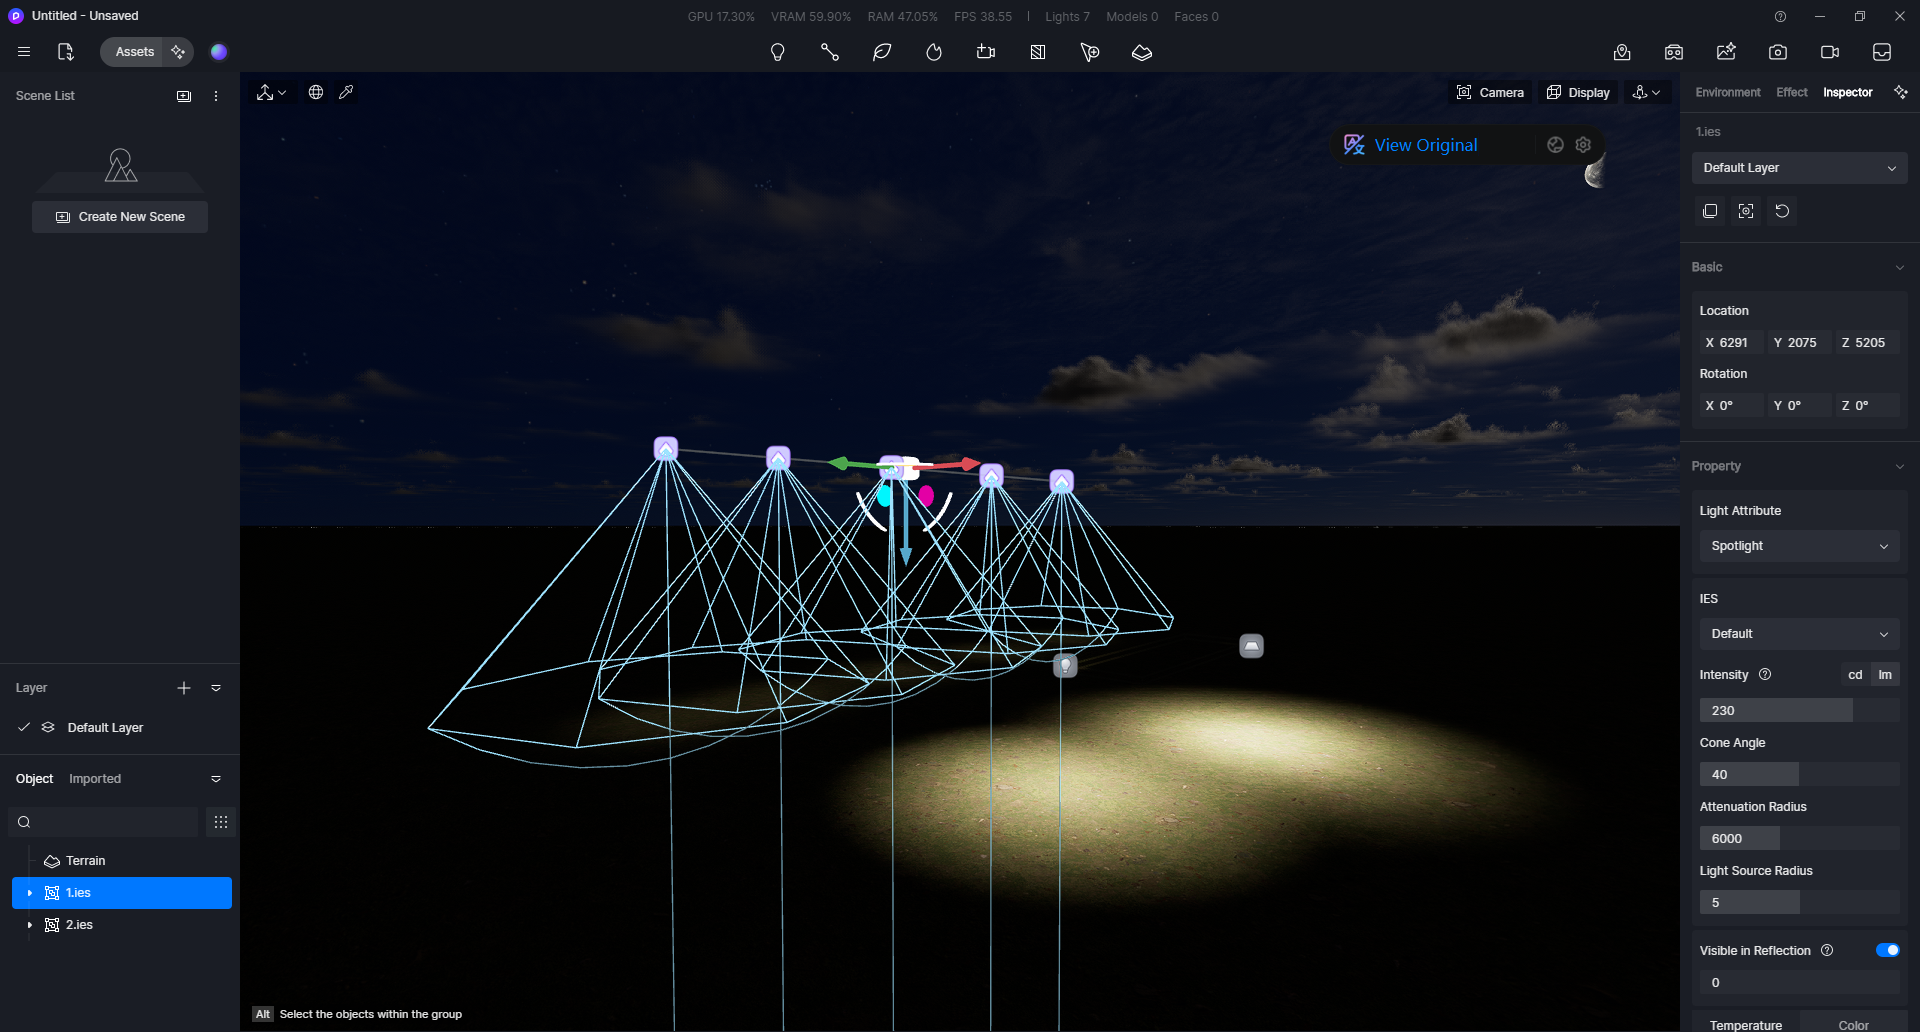Click the Light Source Radius slider showing 5
The image size is (1920, 1032).
click(x=1800, y=902)
